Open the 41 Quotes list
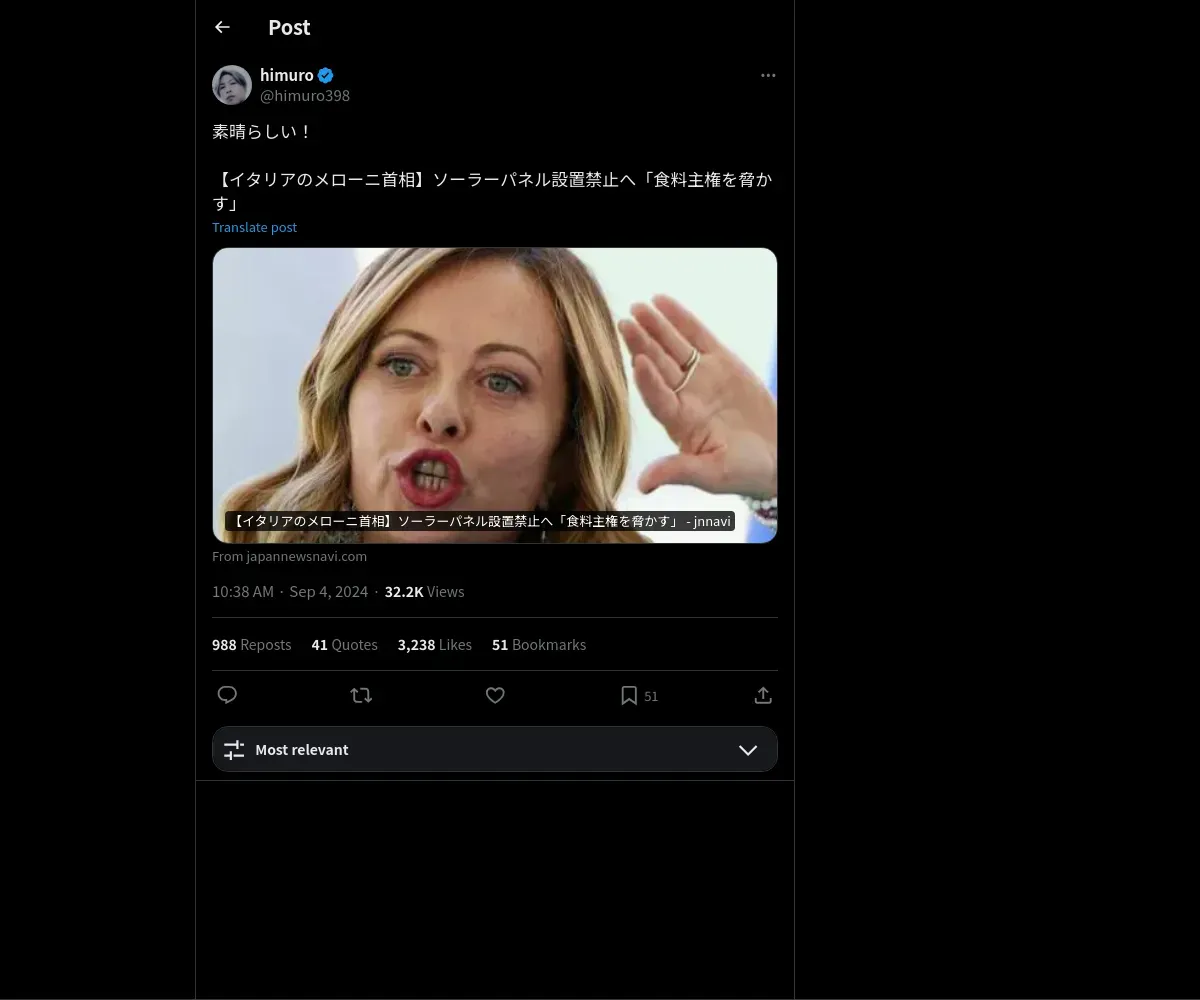 344,645
